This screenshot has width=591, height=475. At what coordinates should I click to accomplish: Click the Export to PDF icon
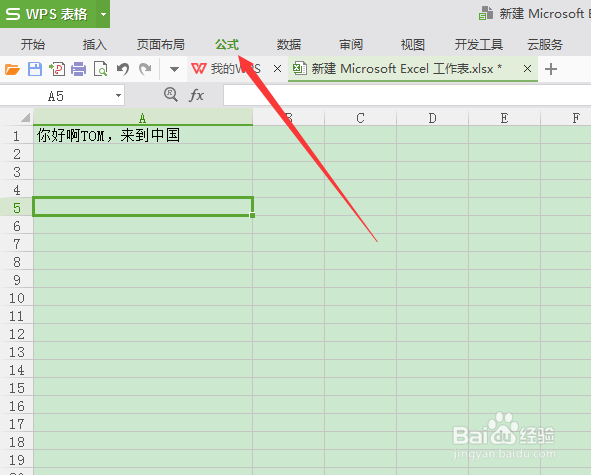point(57,69)
